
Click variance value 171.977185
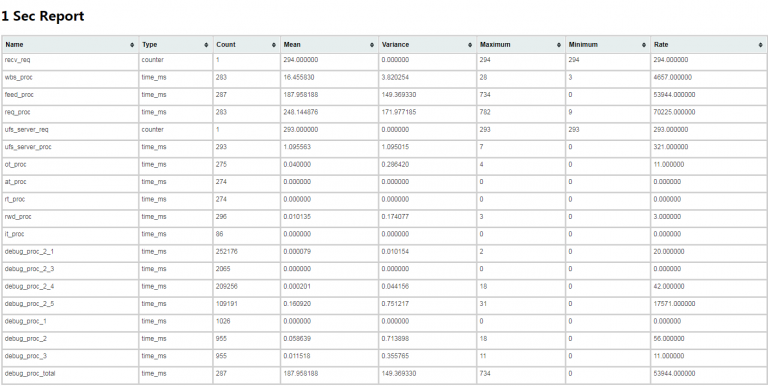click(399, 112)
